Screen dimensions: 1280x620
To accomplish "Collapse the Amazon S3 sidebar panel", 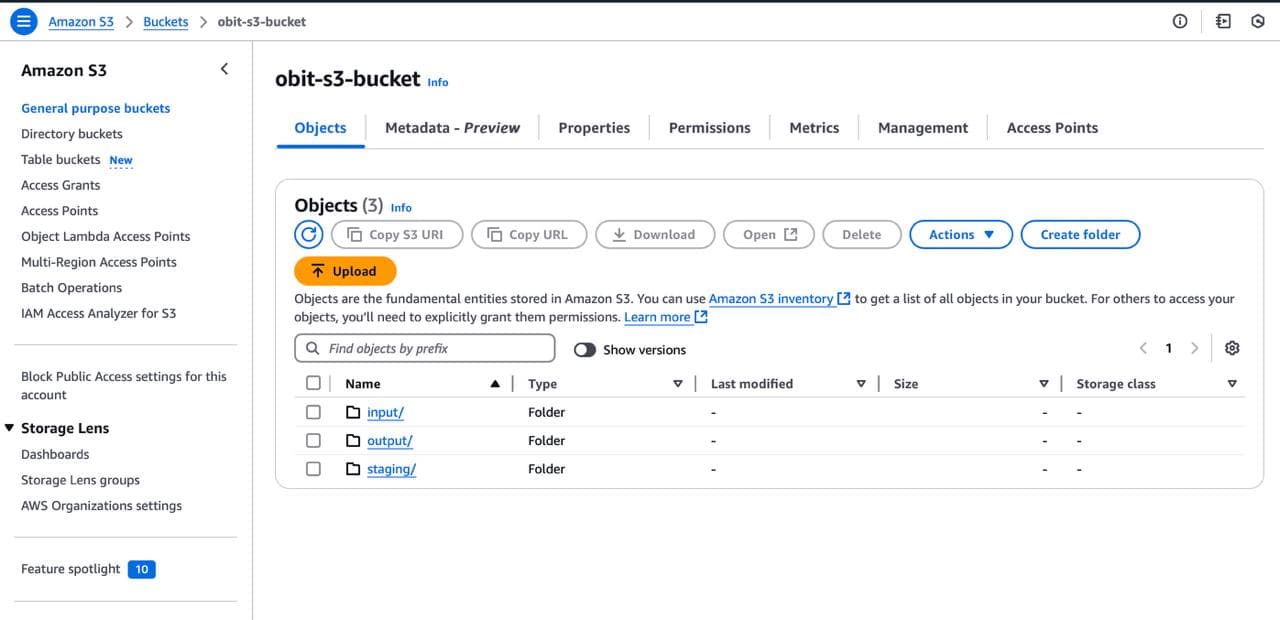I will (x=224, y=69).
